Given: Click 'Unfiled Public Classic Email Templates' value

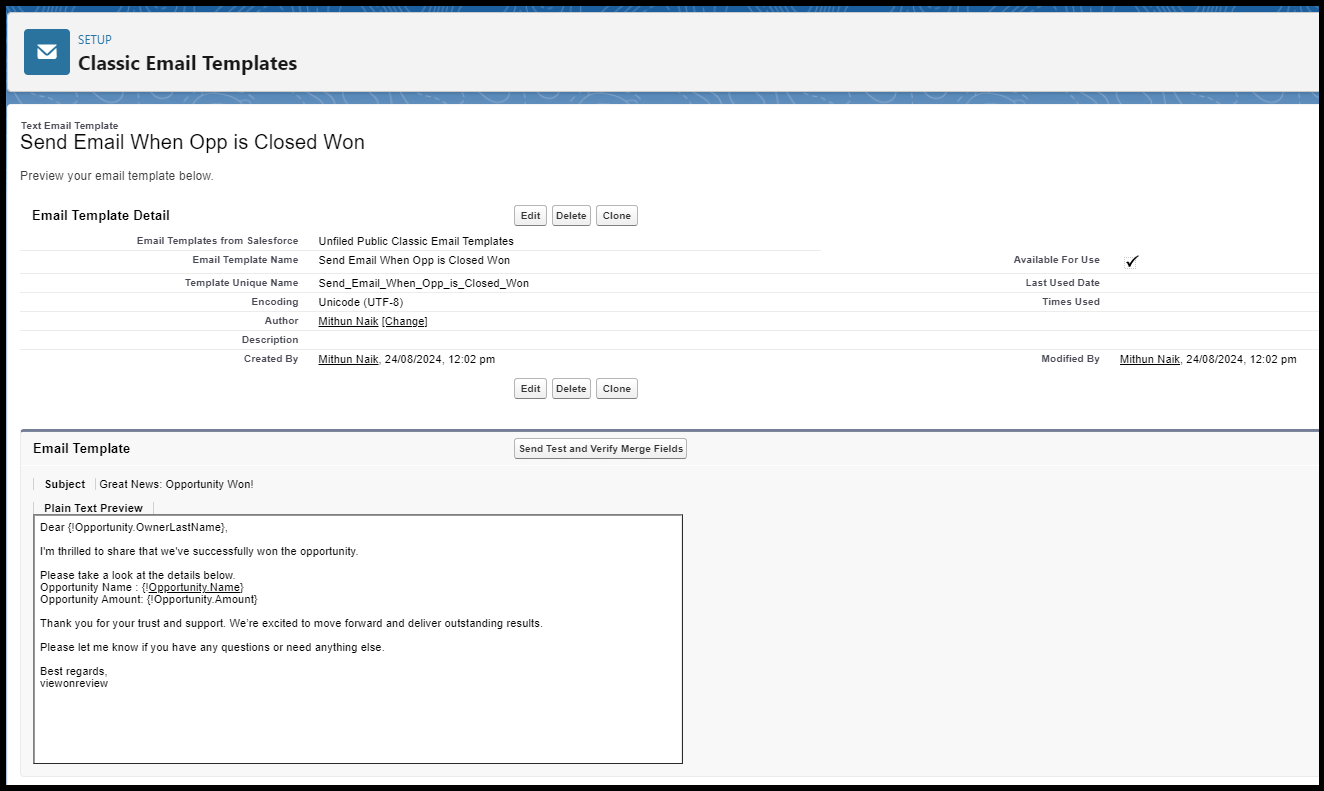Looking at the screenshot, I should (x=416, y=241).
